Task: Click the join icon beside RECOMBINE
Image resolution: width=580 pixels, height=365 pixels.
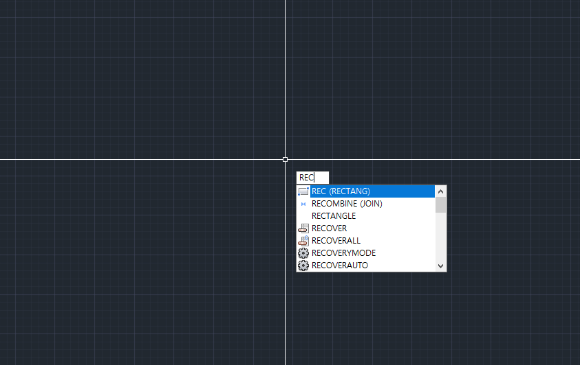Action: click(x=303, y=204)
